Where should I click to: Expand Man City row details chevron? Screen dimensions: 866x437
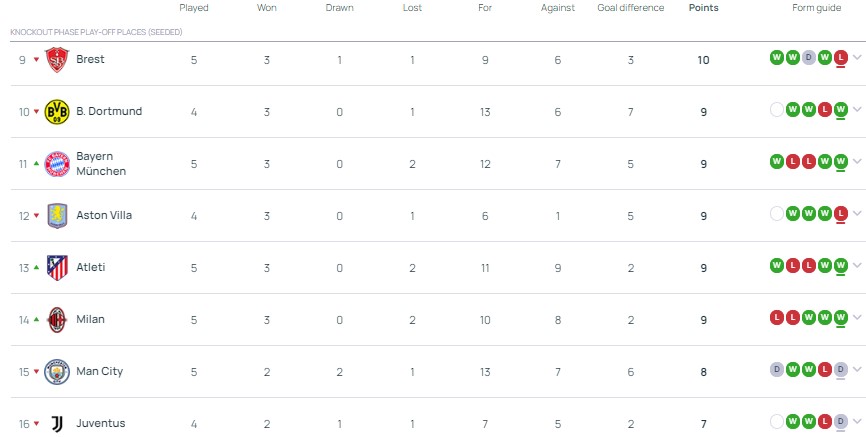pyautogui.click(x=857, y=370)
